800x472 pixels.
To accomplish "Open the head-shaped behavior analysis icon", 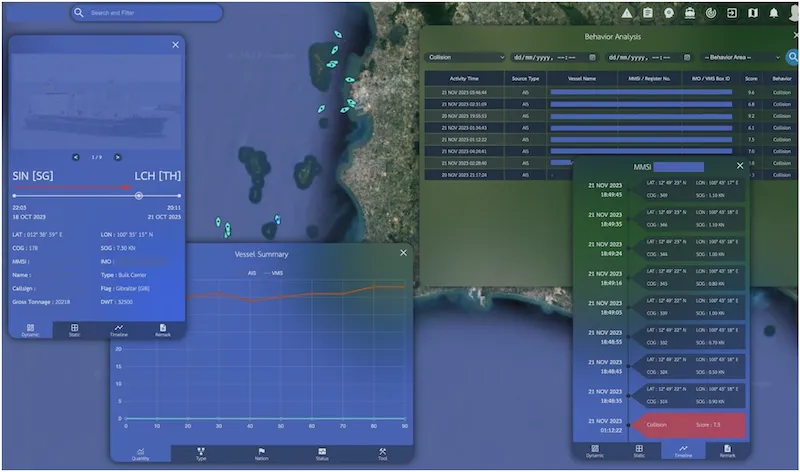I will [x=669, y=13].
